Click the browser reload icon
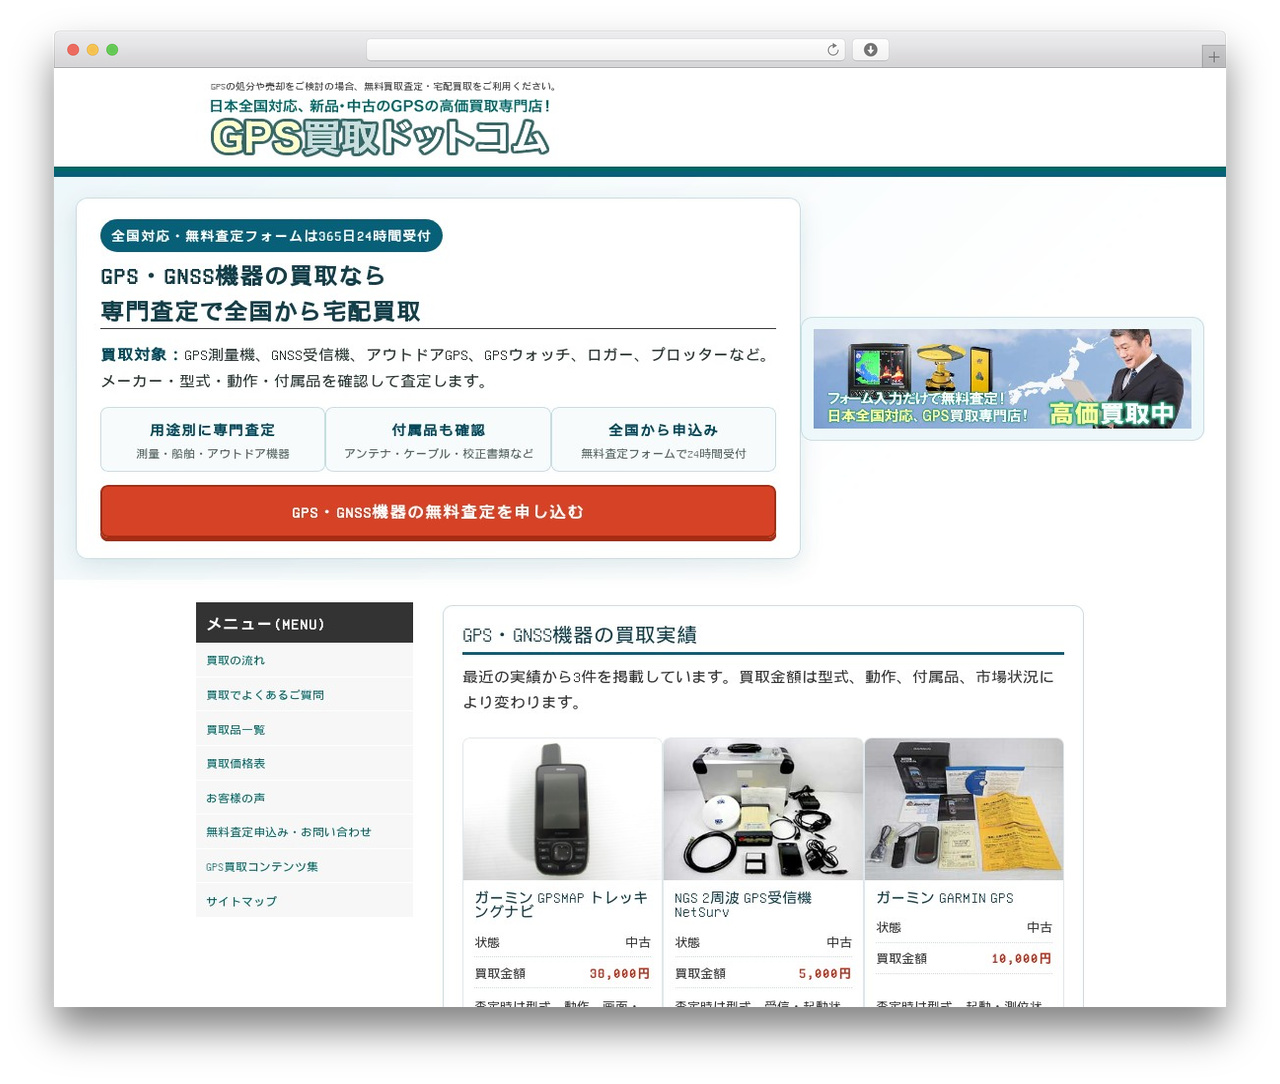 (x=833, y=50)
